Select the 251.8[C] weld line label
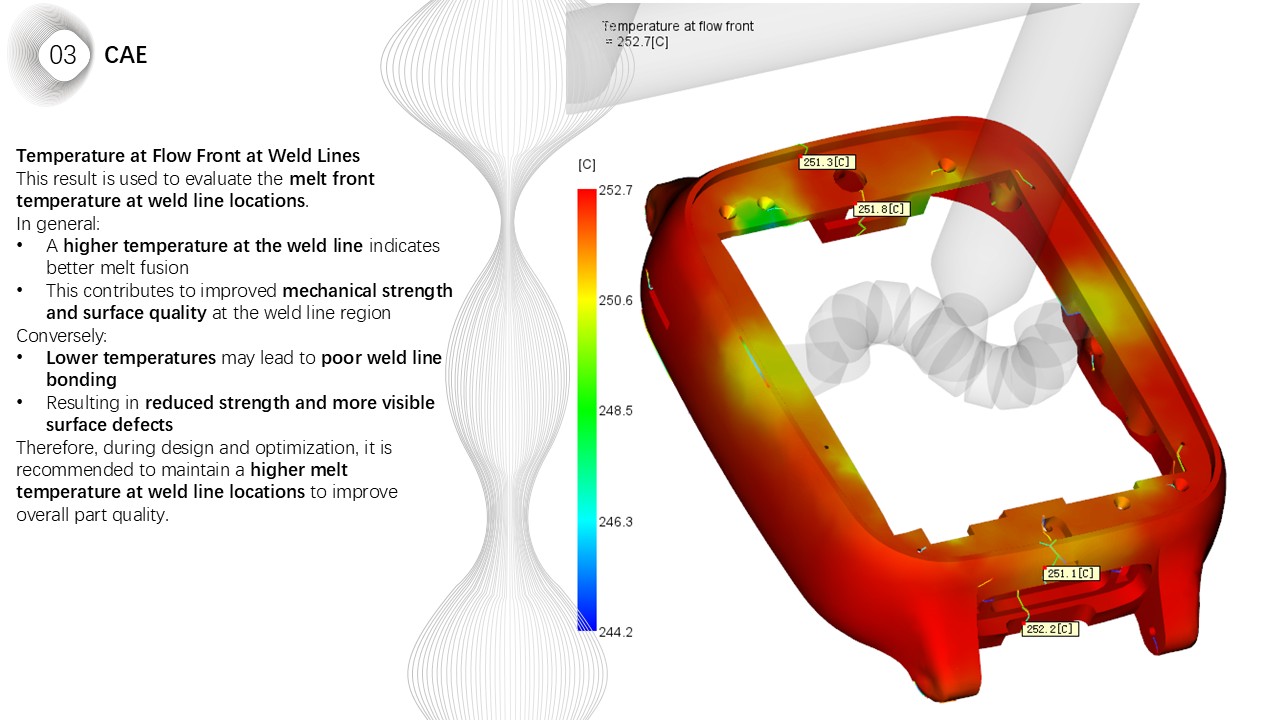 point(883,209)
